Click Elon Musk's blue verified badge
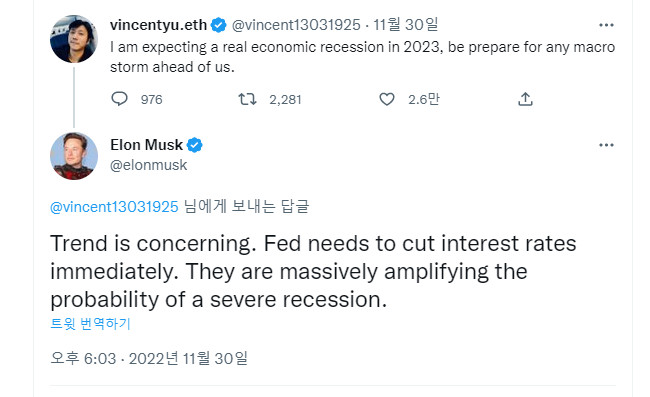The width and height of the screenshot is (650, 397). tap(194, 145)
